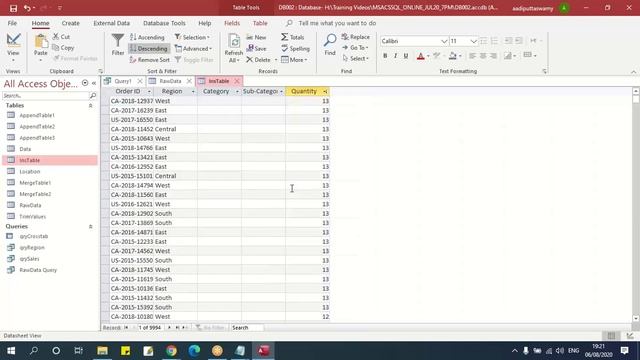Close the InsTable tab
Screen dimensions: 640x360
point(237,81)
